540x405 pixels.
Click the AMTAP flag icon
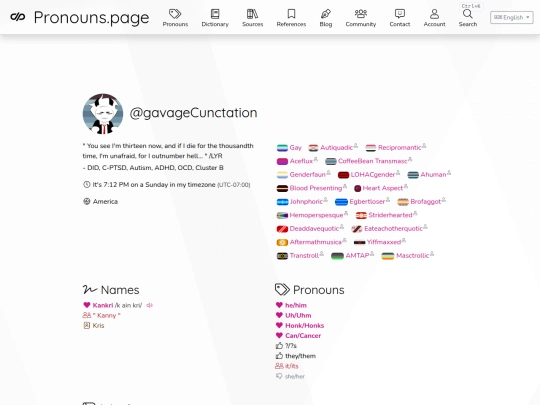(337, 256)
